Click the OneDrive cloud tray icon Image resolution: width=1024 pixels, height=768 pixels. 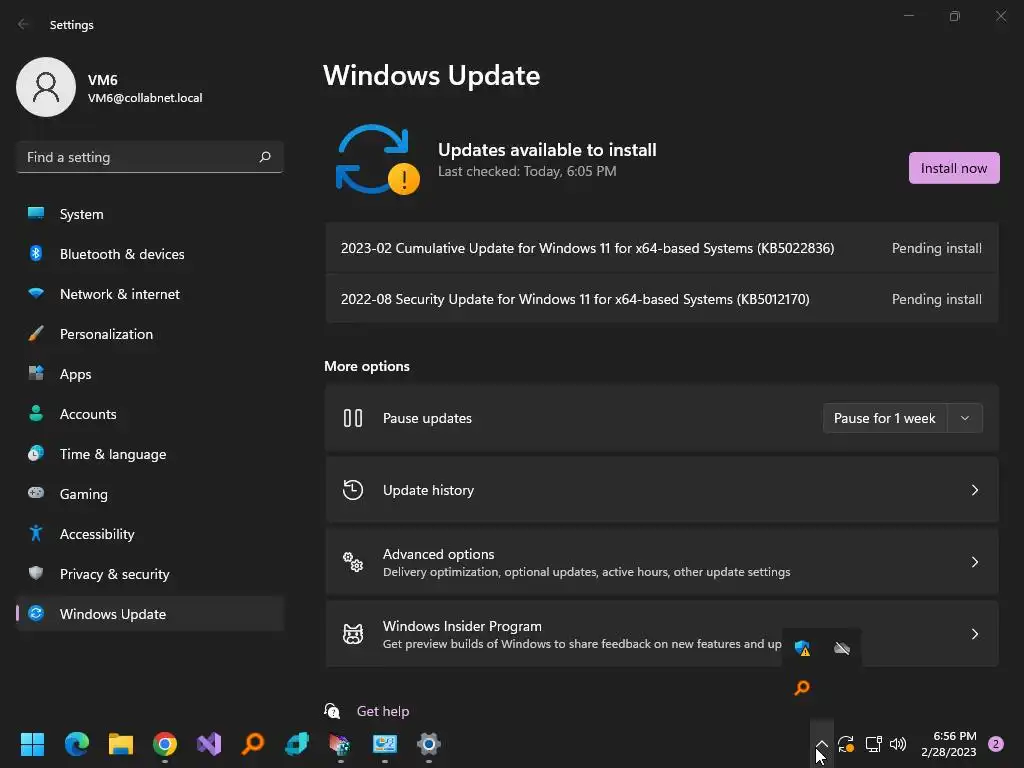tap(842, 648)
